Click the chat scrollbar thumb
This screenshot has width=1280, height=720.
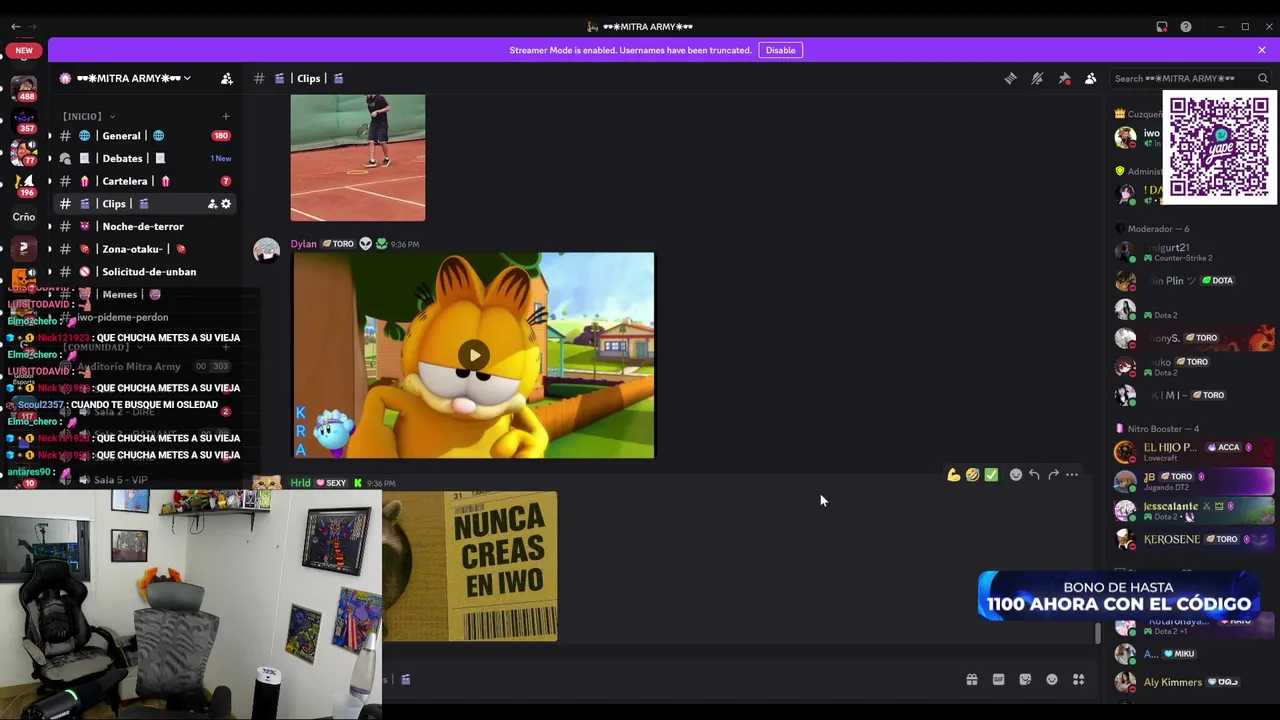[x=1098, y=633]
